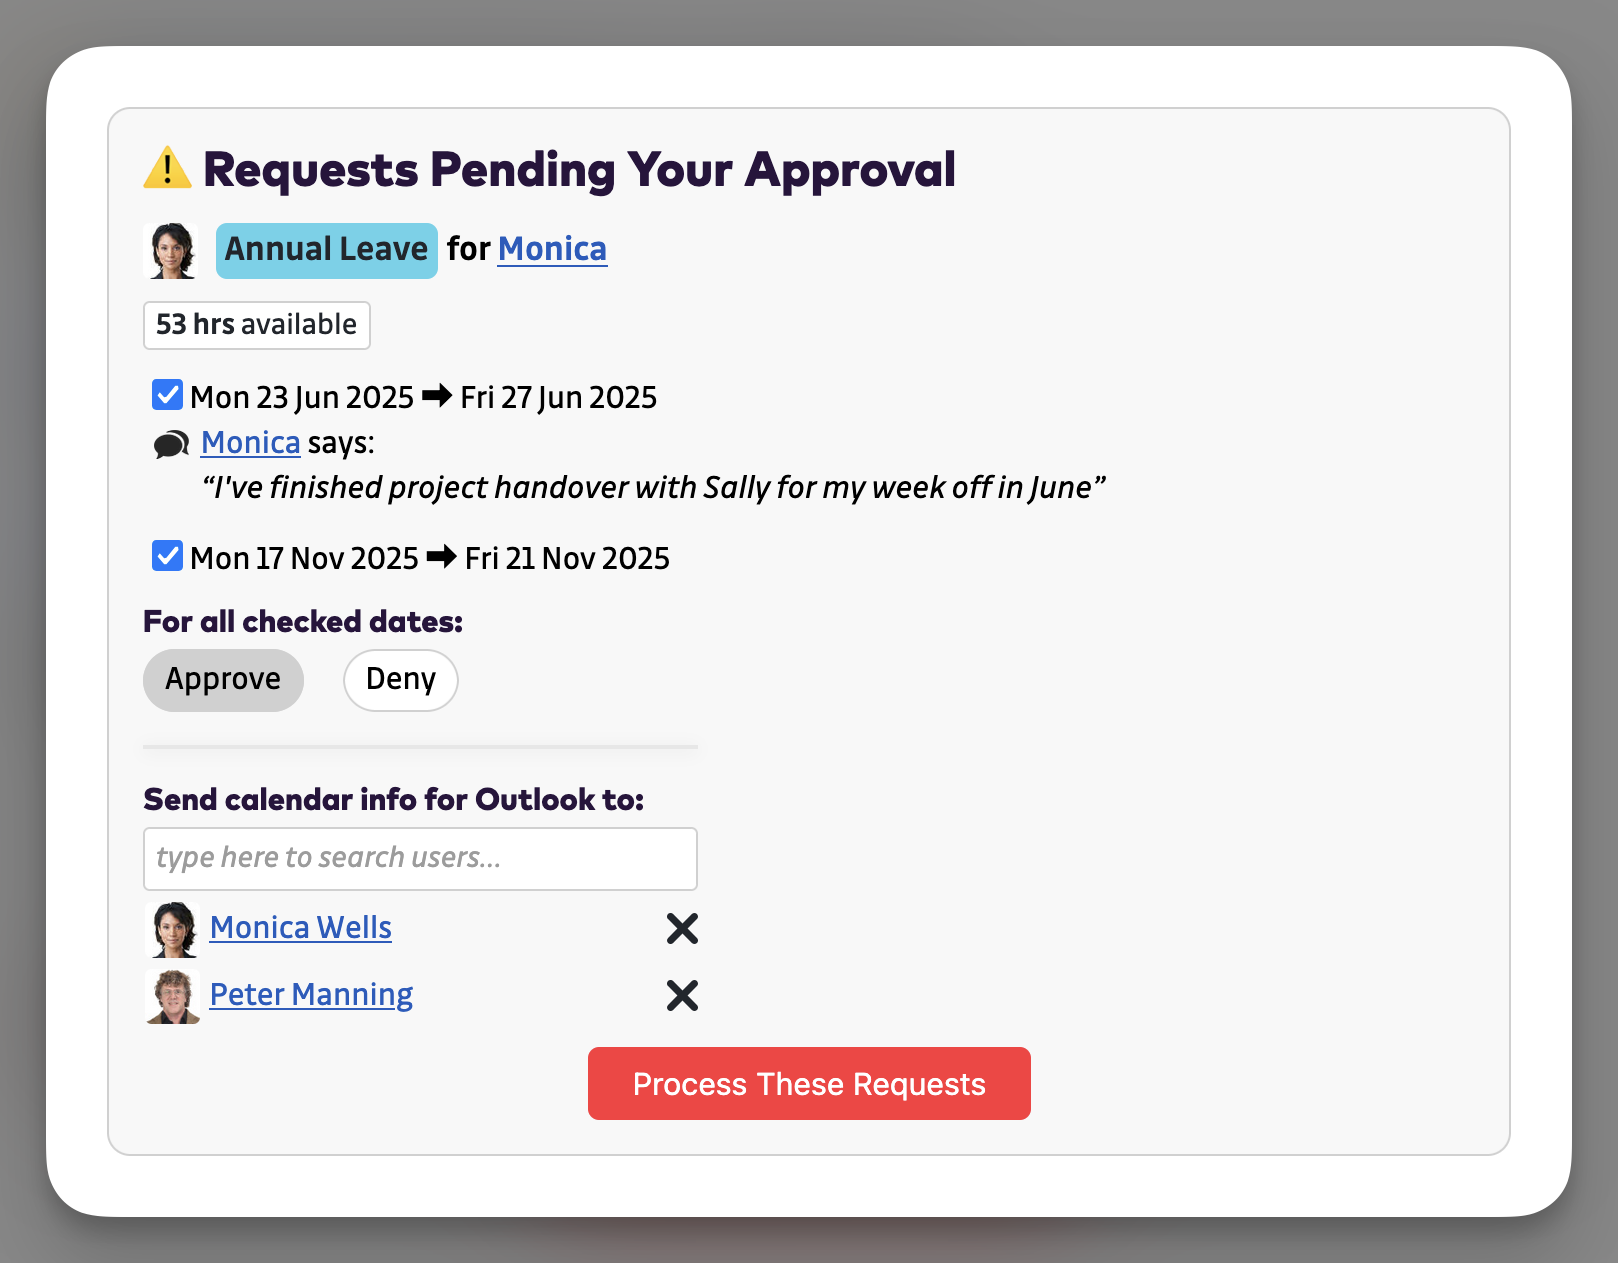The width and height of the screenshot is (1618, 1263).
Task: Click the user search field
Action: click(420, 858)
